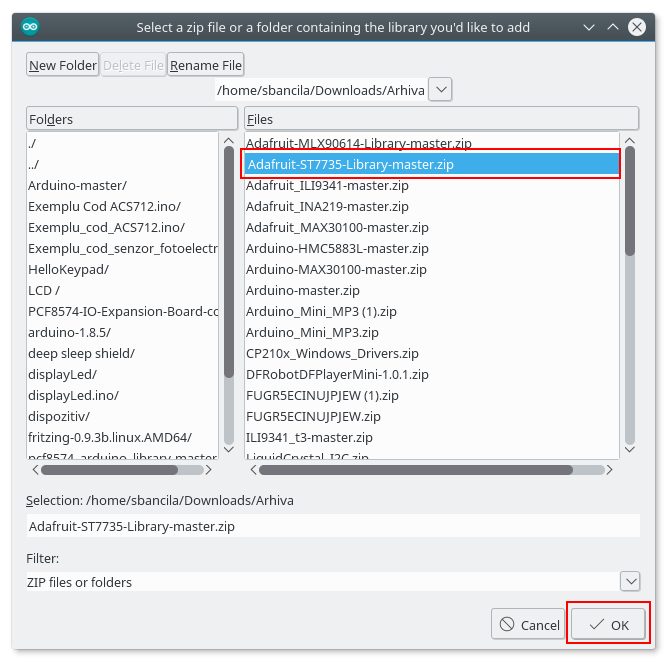Click Files list vertical scrollbar thumb

tap(629, 201)
